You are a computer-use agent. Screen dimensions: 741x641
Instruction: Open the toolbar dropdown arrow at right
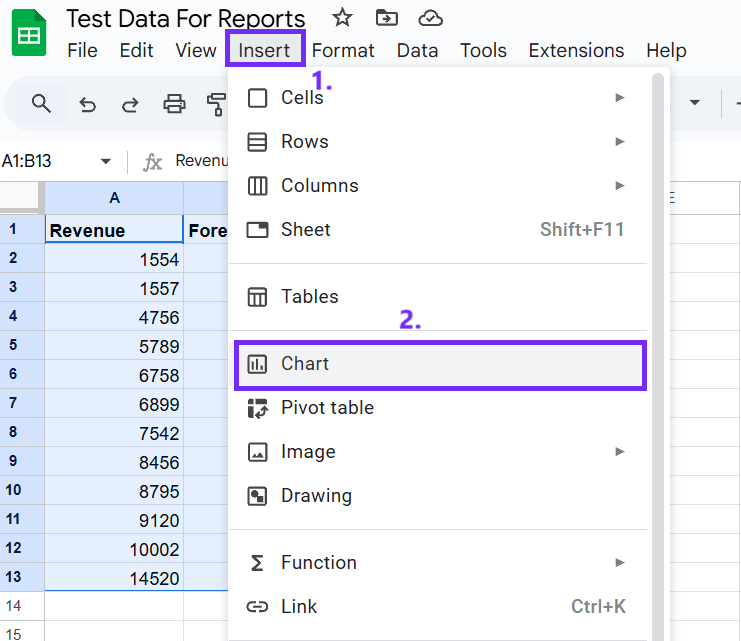pyautogui.click(x=694, y=103)
